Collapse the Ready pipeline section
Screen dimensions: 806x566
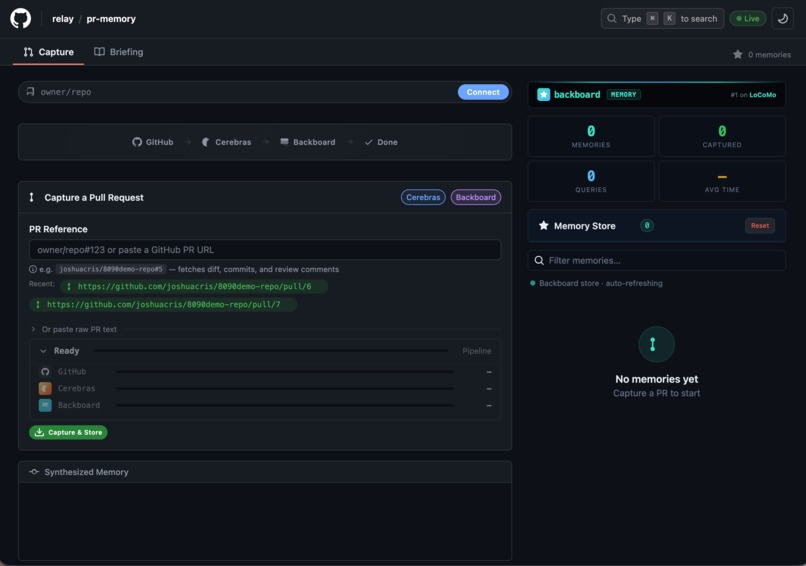pos(43,351)
